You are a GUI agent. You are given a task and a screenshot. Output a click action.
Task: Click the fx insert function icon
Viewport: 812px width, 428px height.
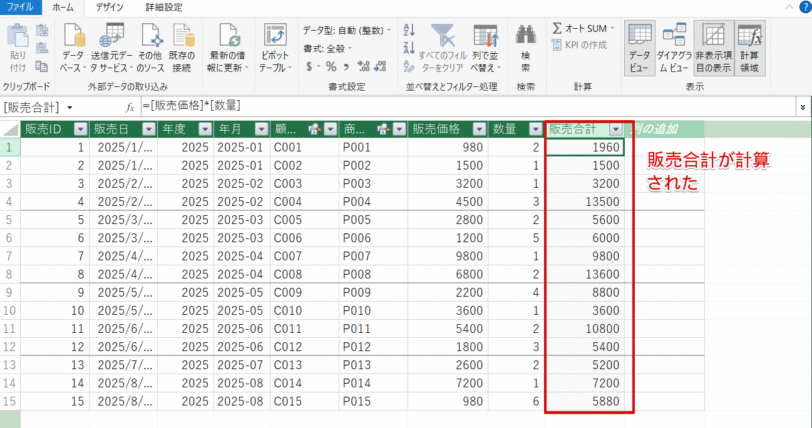(129, 107)
